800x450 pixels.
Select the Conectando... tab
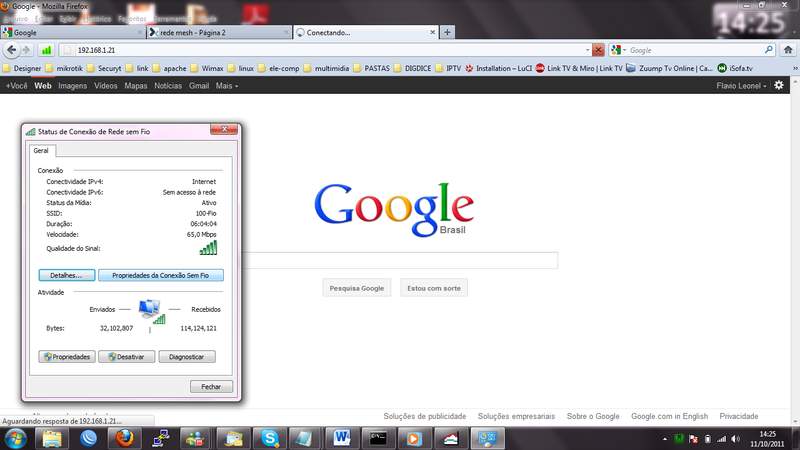tap(365, 32)
